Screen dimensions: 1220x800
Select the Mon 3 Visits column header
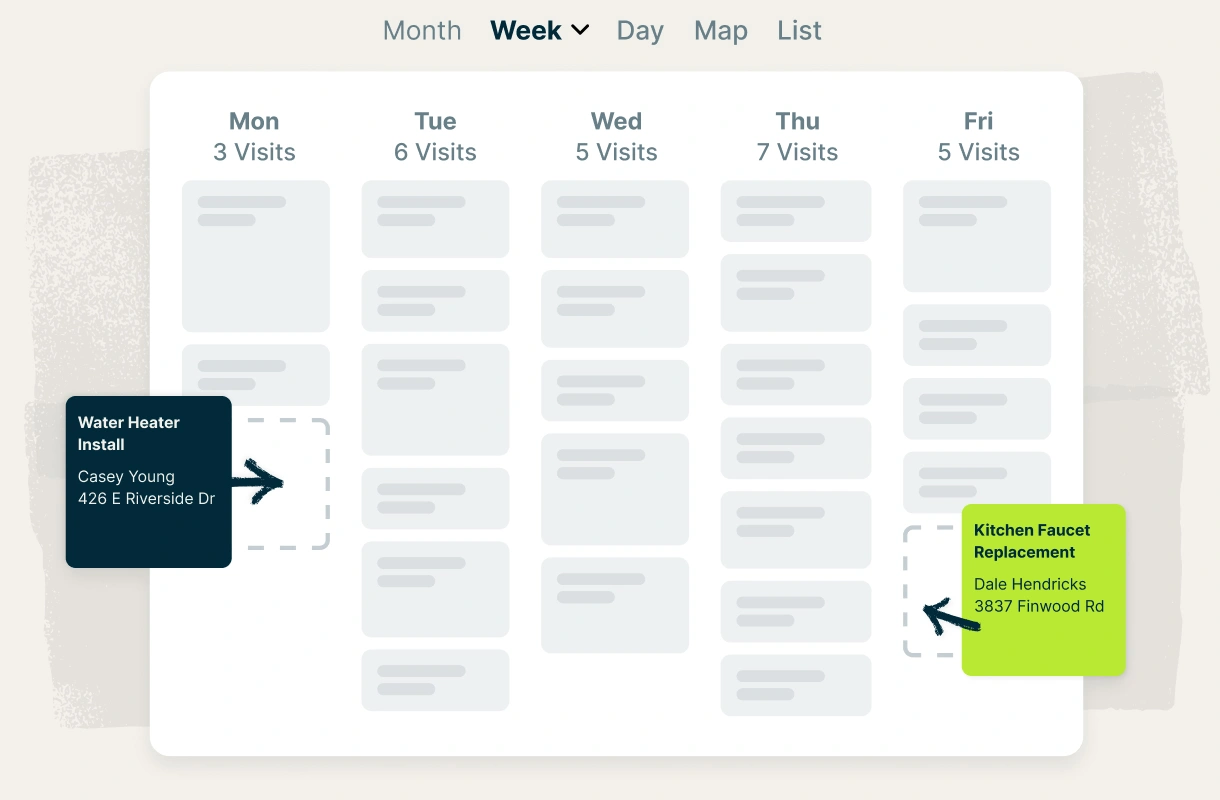[254, 137]
